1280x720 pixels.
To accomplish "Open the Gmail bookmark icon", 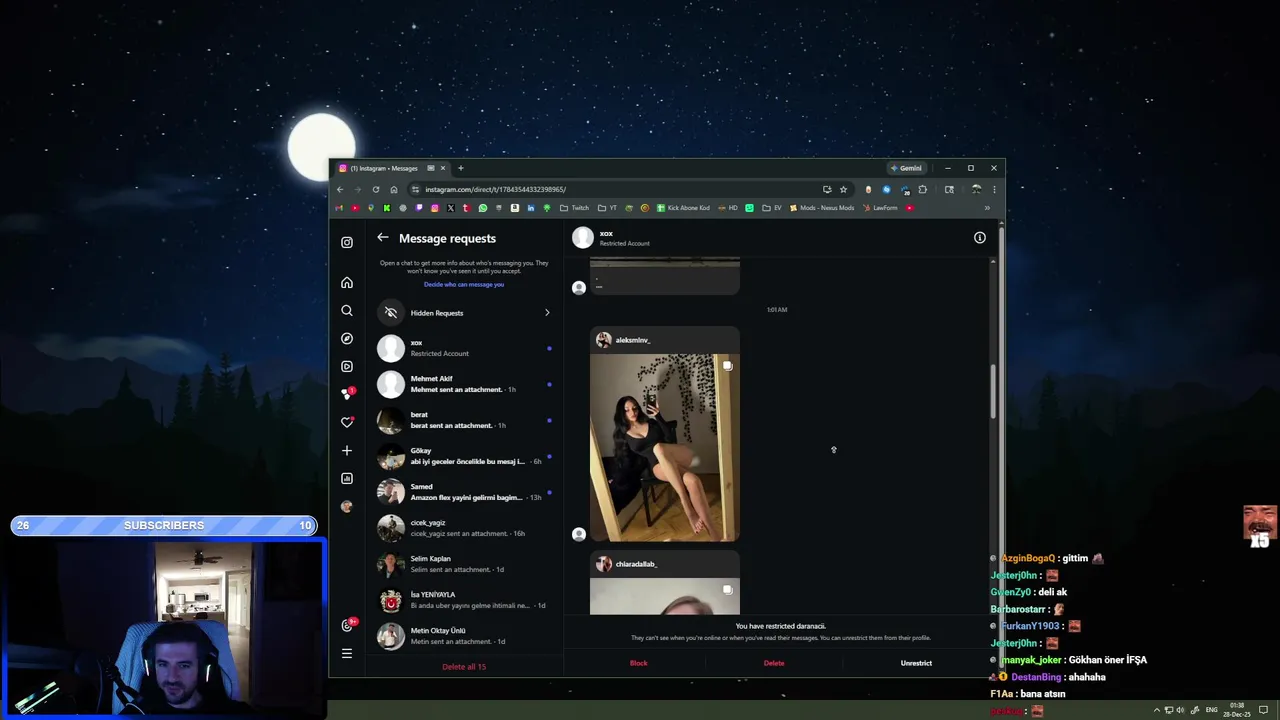I will coord(339,208).
